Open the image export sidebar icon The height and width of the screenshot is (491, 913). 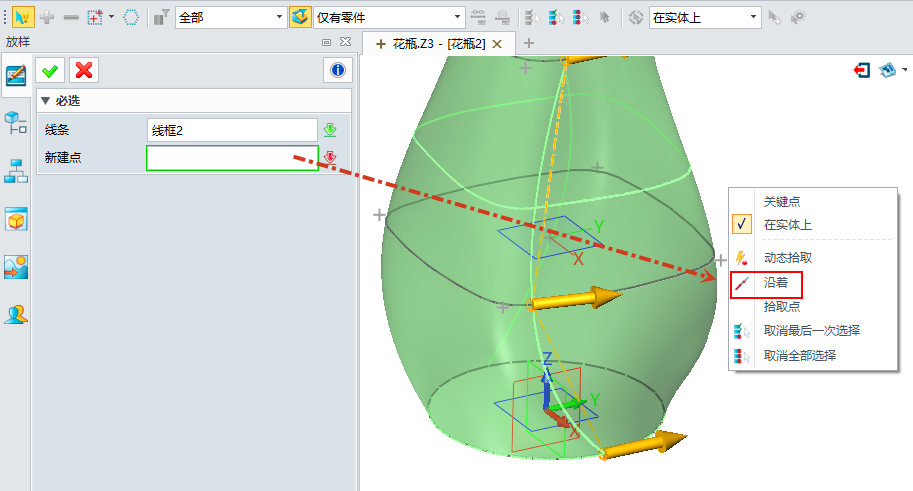[16, 267]
